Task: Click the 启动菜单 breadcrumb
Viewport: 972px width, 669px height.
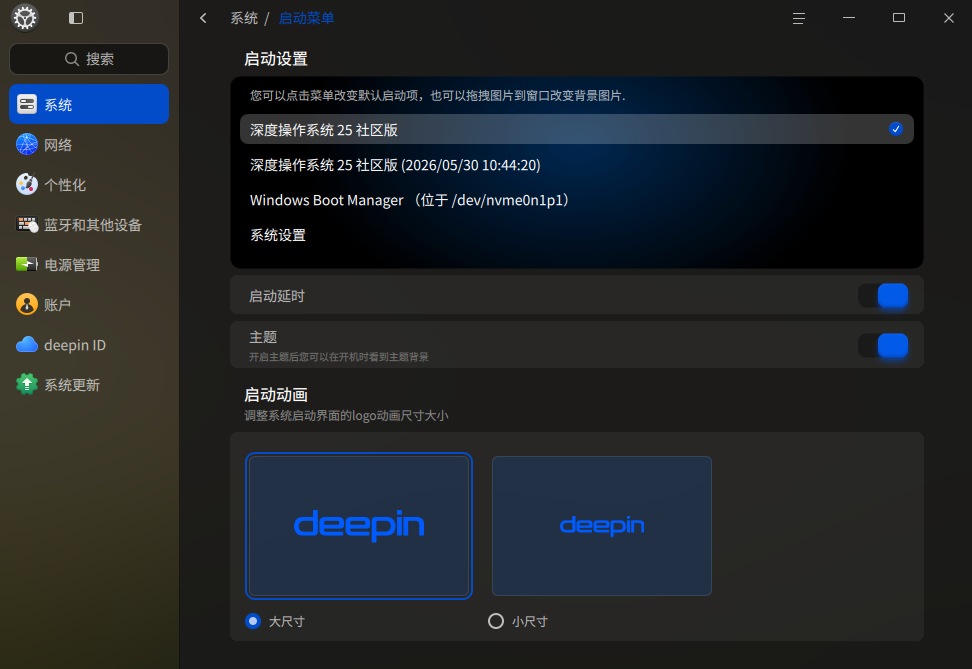Action: [x=306, y=18]
